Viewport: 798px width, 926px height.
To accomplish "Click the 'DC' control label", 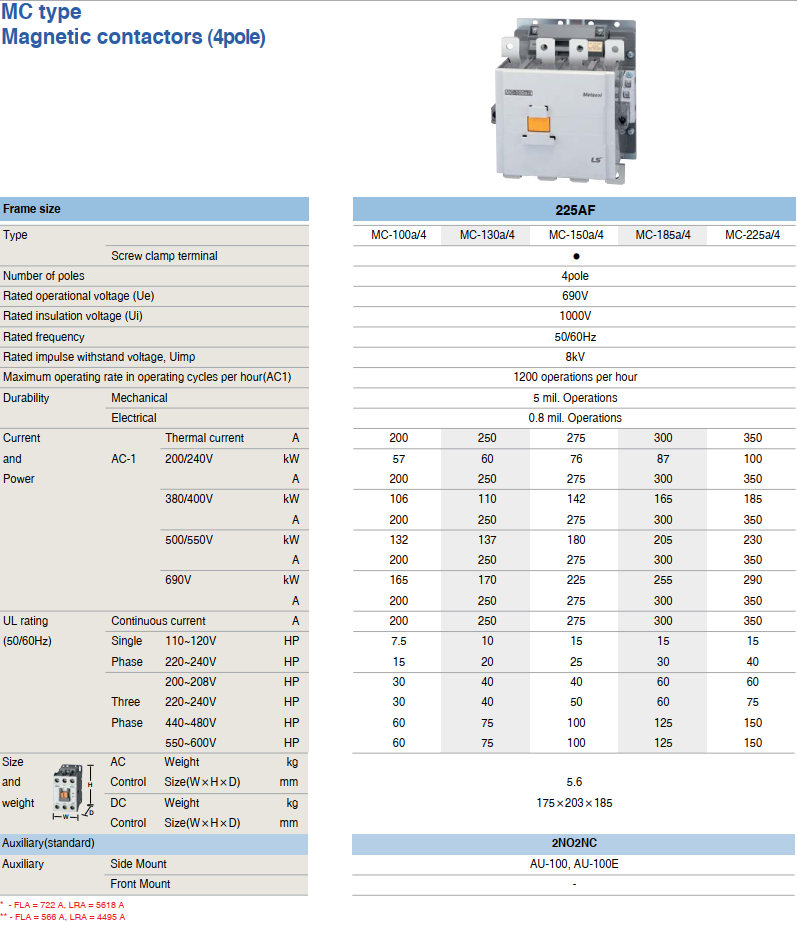I will 118,803.
